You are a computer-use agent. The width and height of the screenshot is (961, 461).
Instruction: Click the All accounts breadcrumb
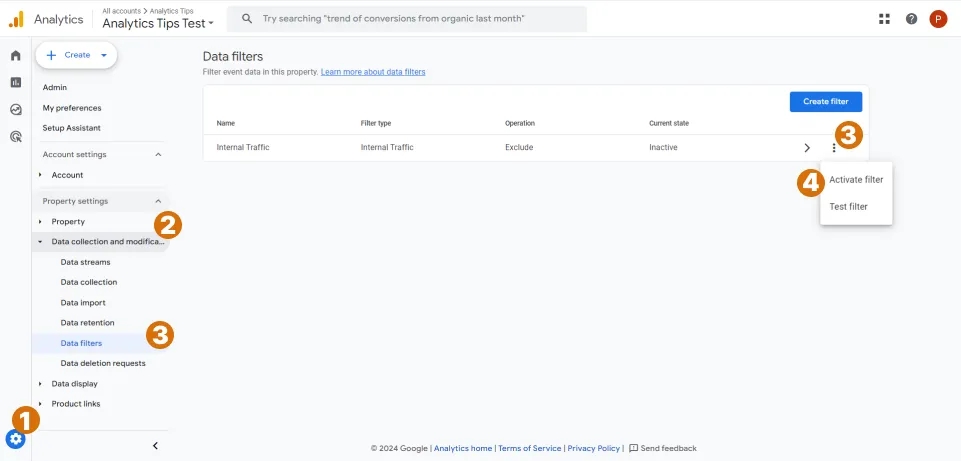(x=121, y=11)
